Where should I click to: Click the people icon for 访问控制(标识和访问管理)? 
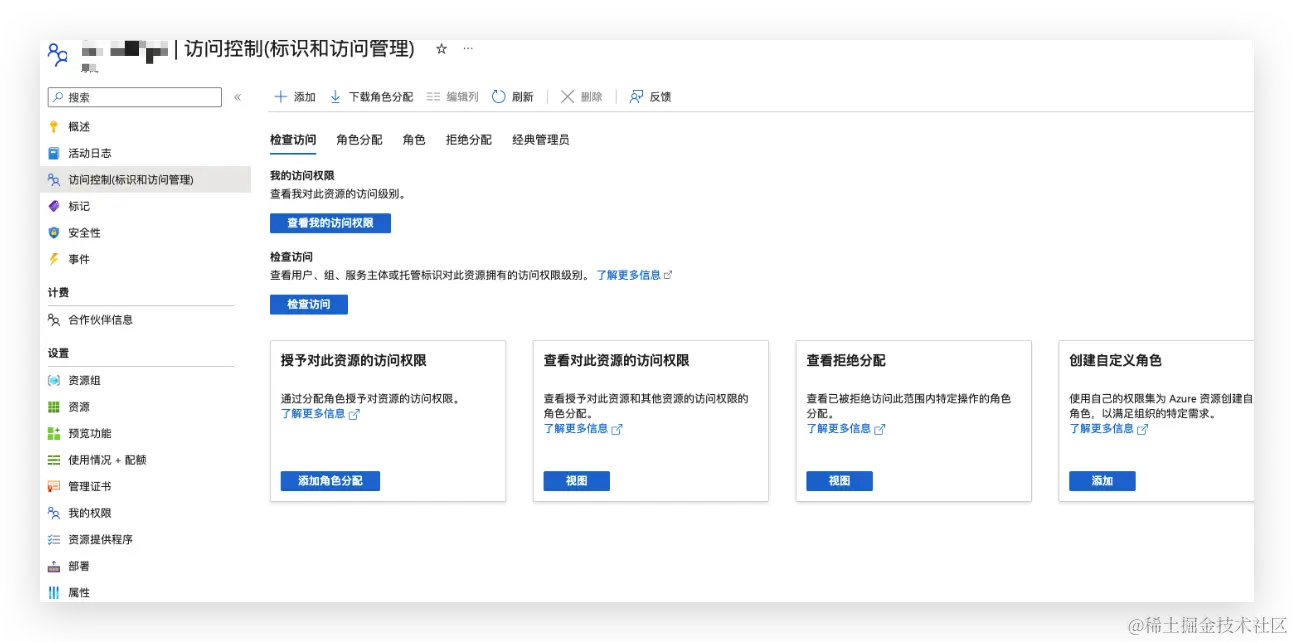[x=54, y=180]
